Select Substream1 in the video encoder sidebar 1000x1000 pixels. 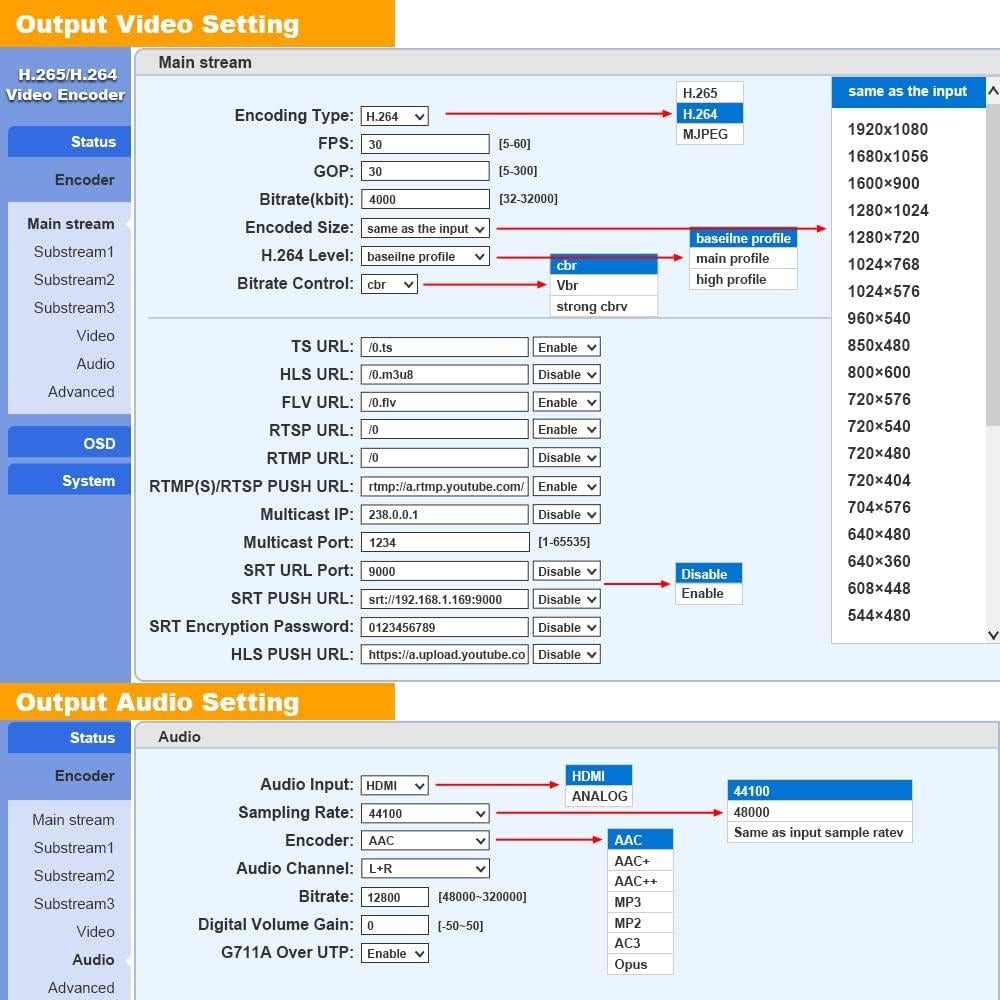[x=74, y=252]
